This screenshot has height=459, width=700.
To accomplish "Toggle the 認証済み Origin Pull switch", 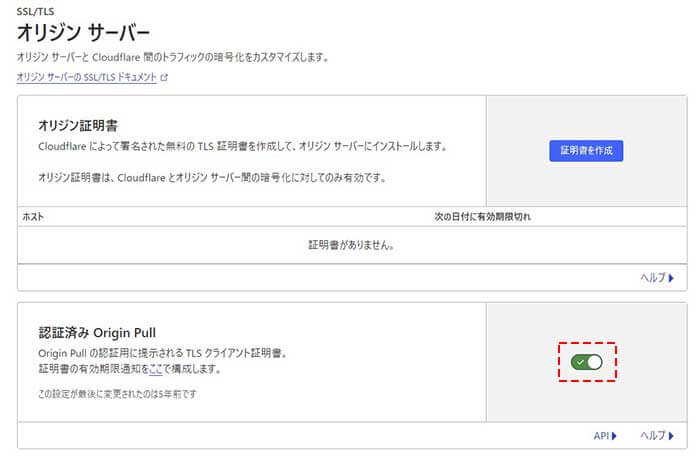I will tap(587, 362).
